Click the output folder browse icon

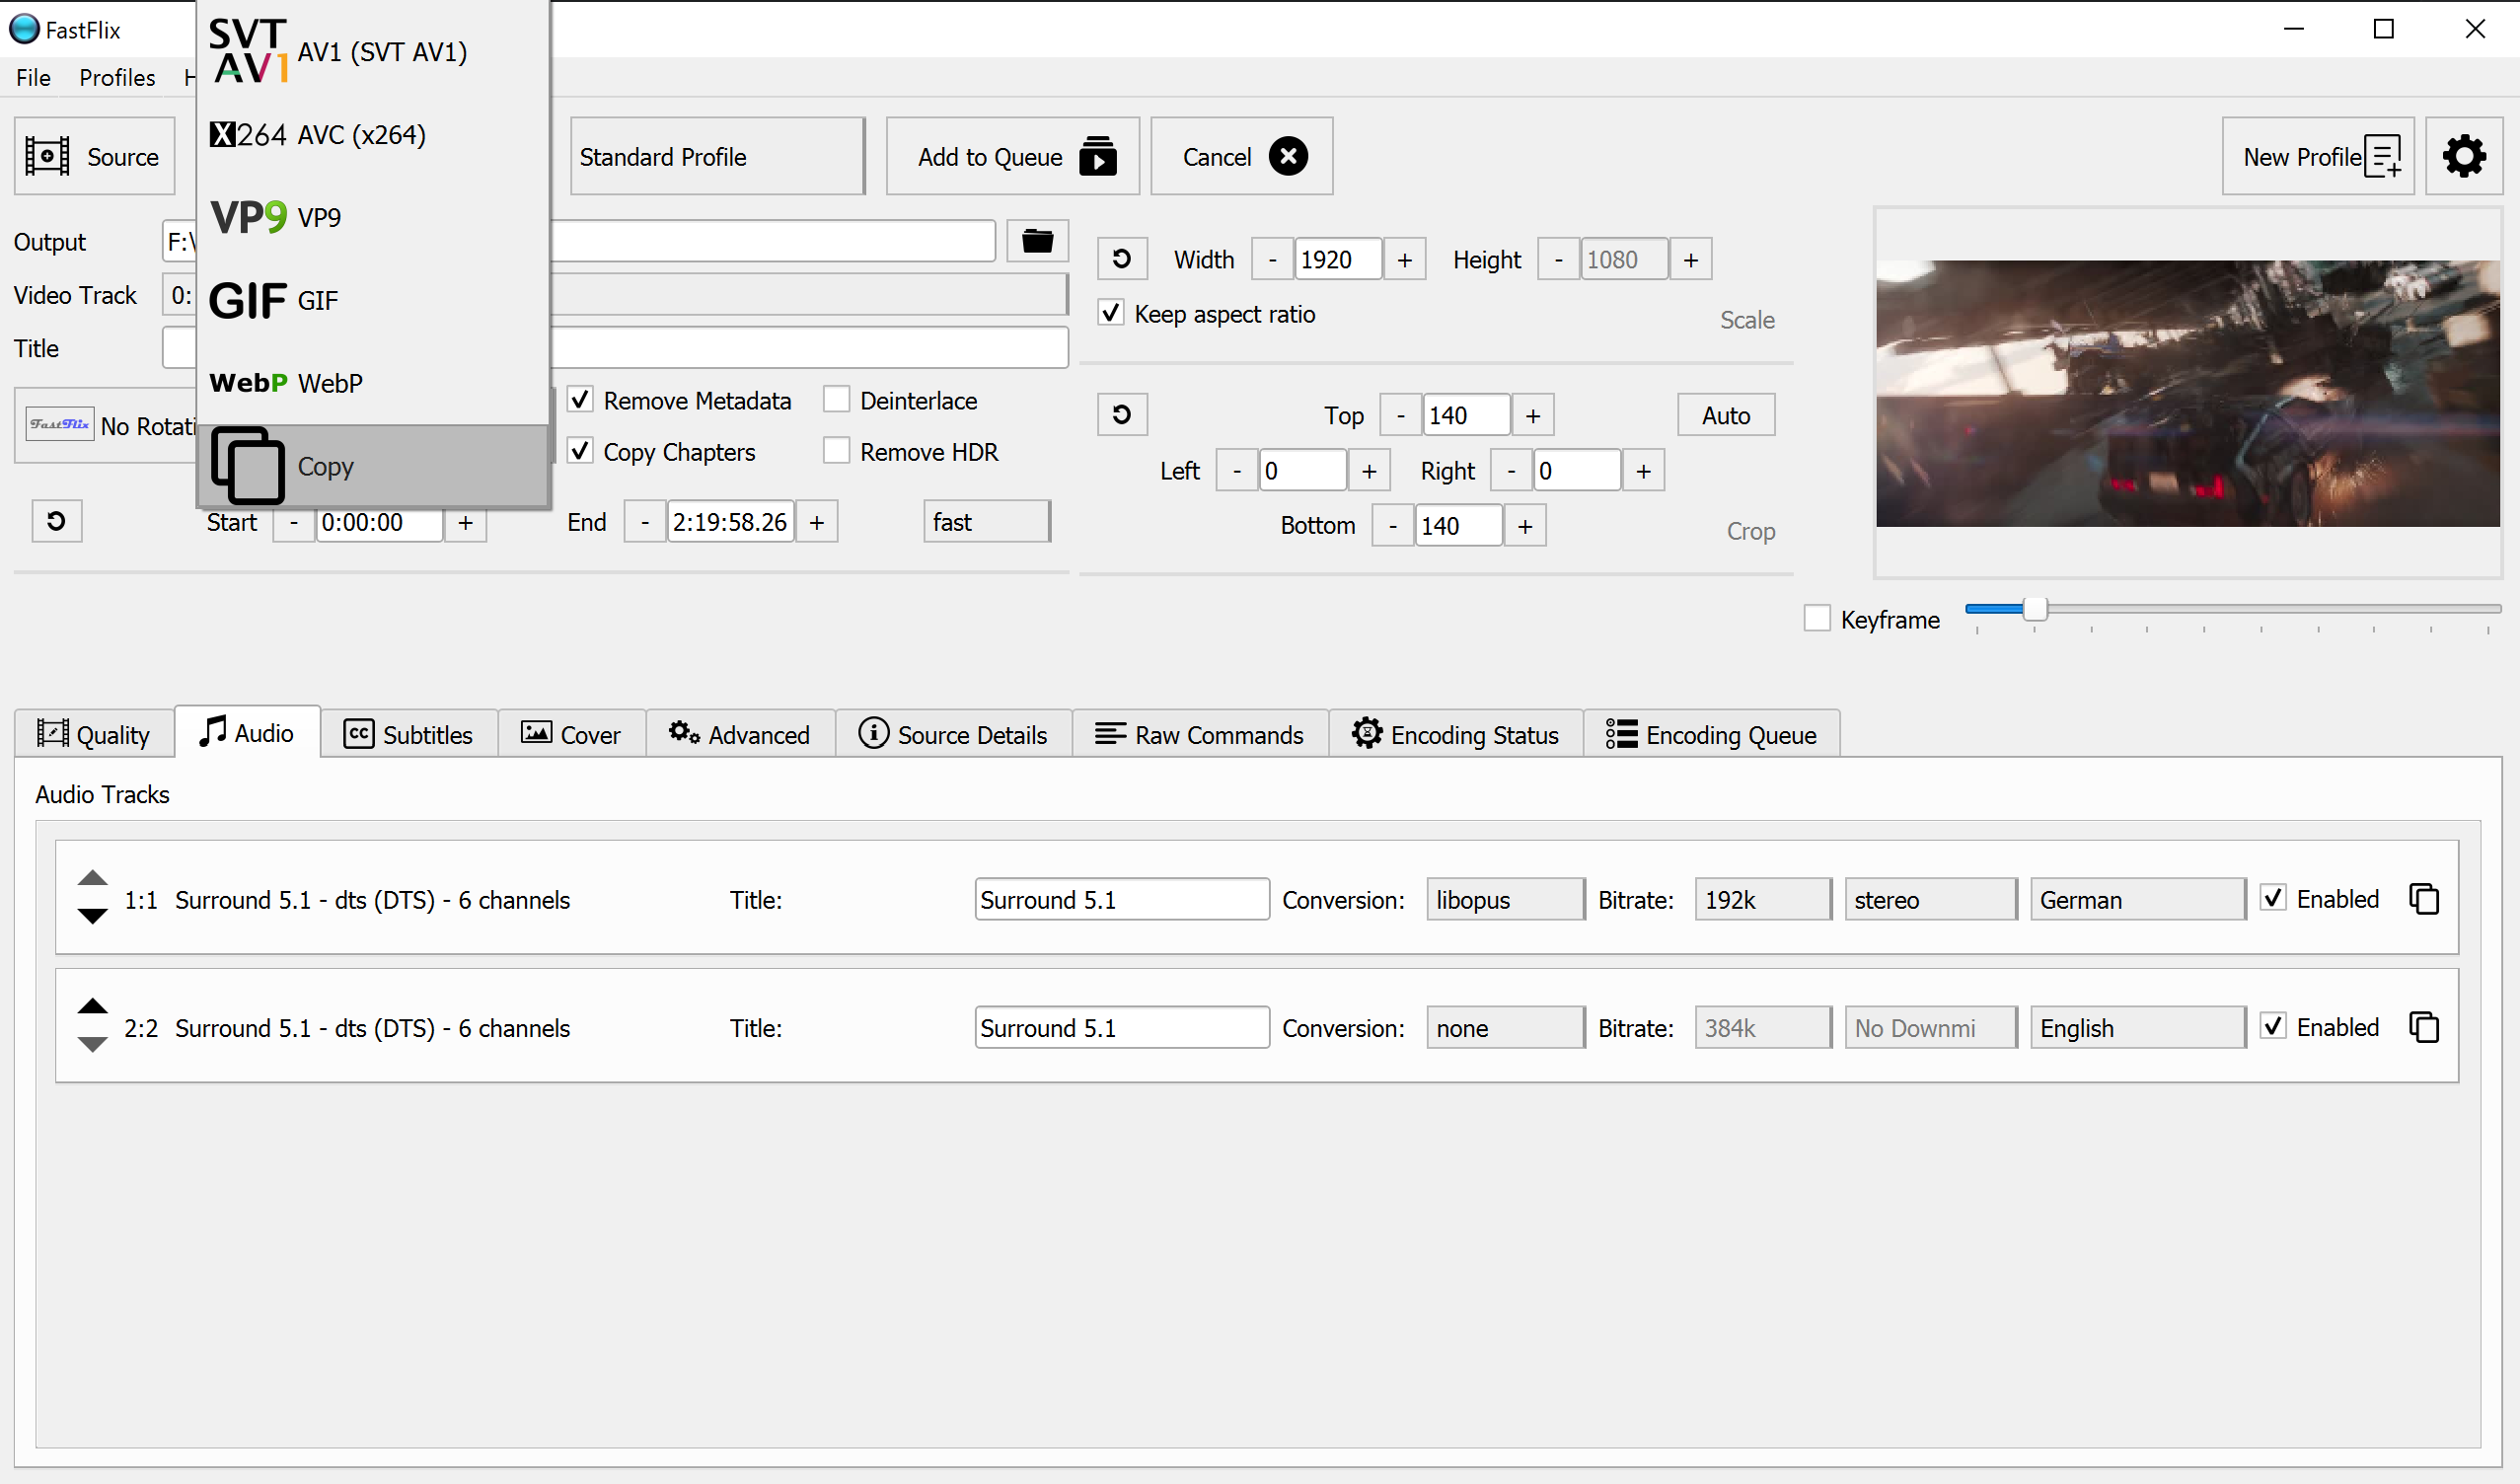coord(1037,241)
